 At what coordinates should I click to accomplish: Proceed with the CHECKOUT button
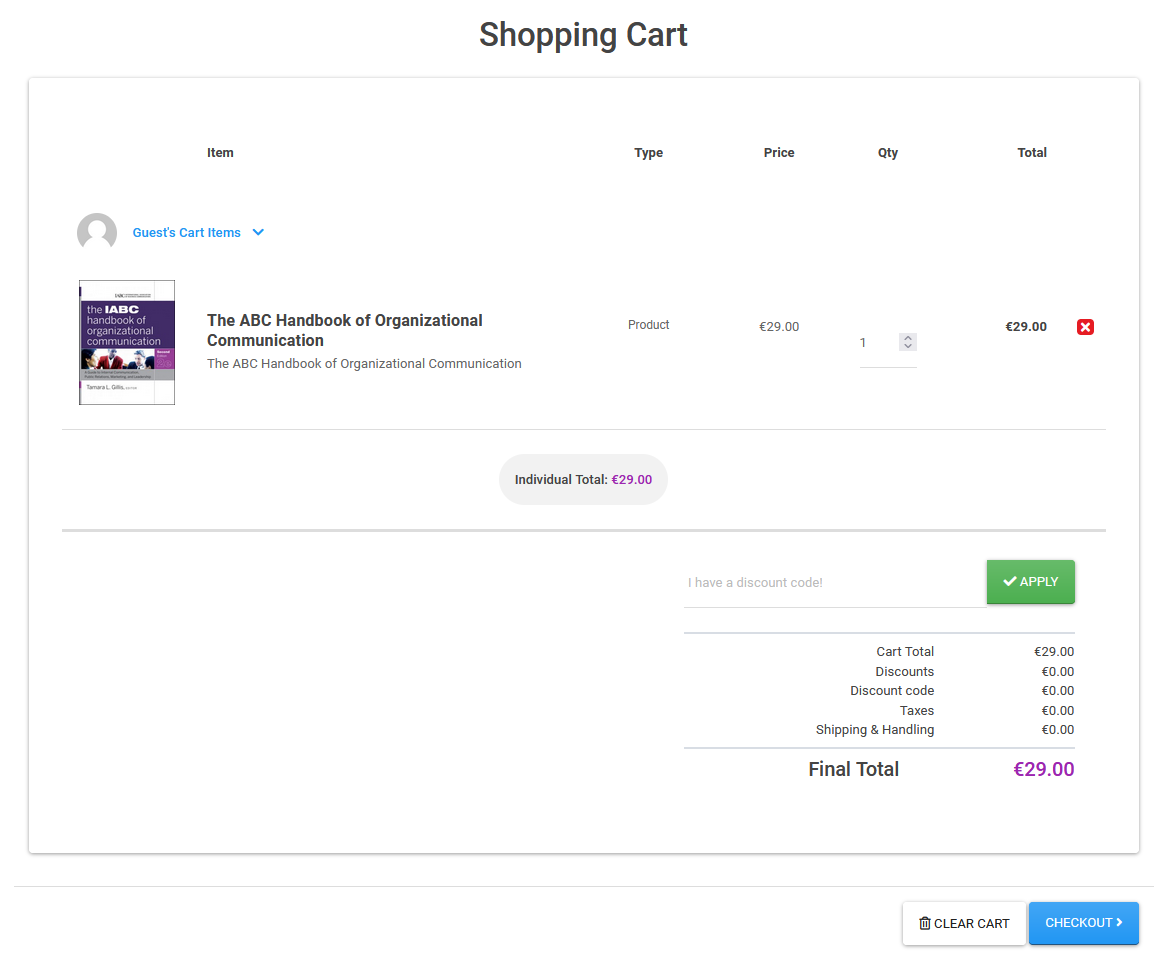[1083, 923]
